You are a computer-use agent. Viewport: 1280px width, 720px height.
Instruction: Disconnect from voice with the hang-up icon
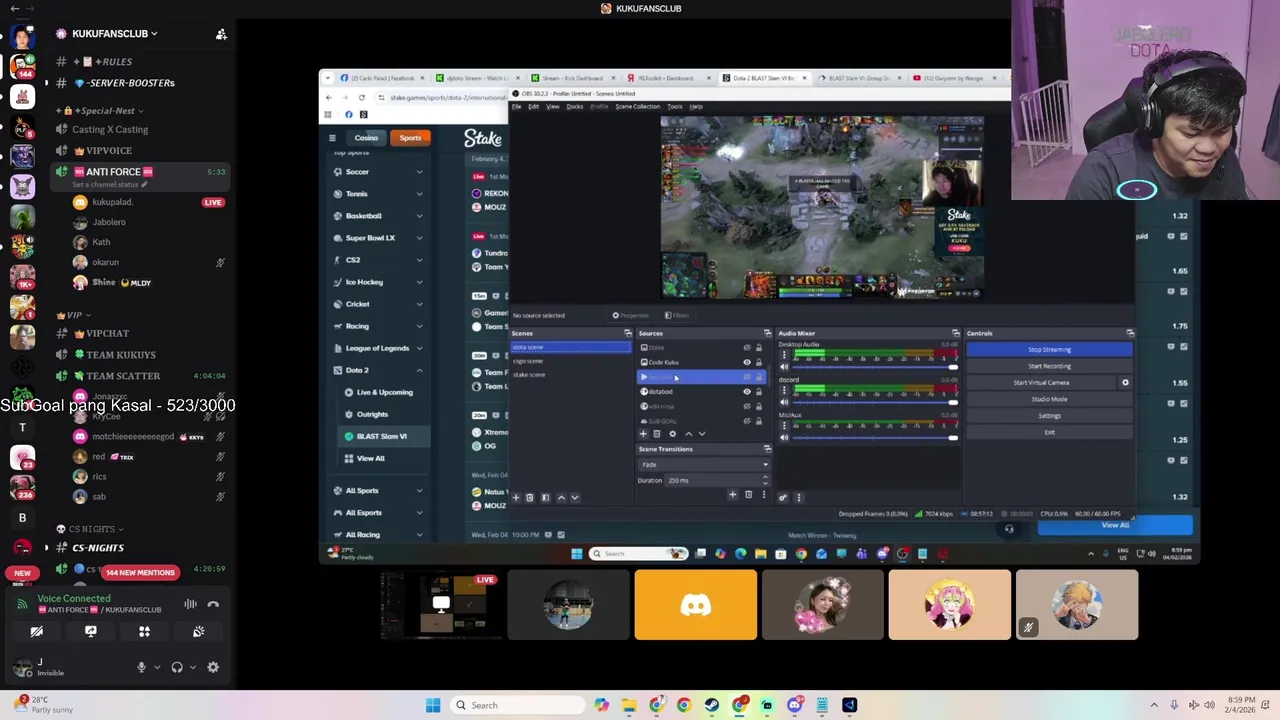[213, 604]
